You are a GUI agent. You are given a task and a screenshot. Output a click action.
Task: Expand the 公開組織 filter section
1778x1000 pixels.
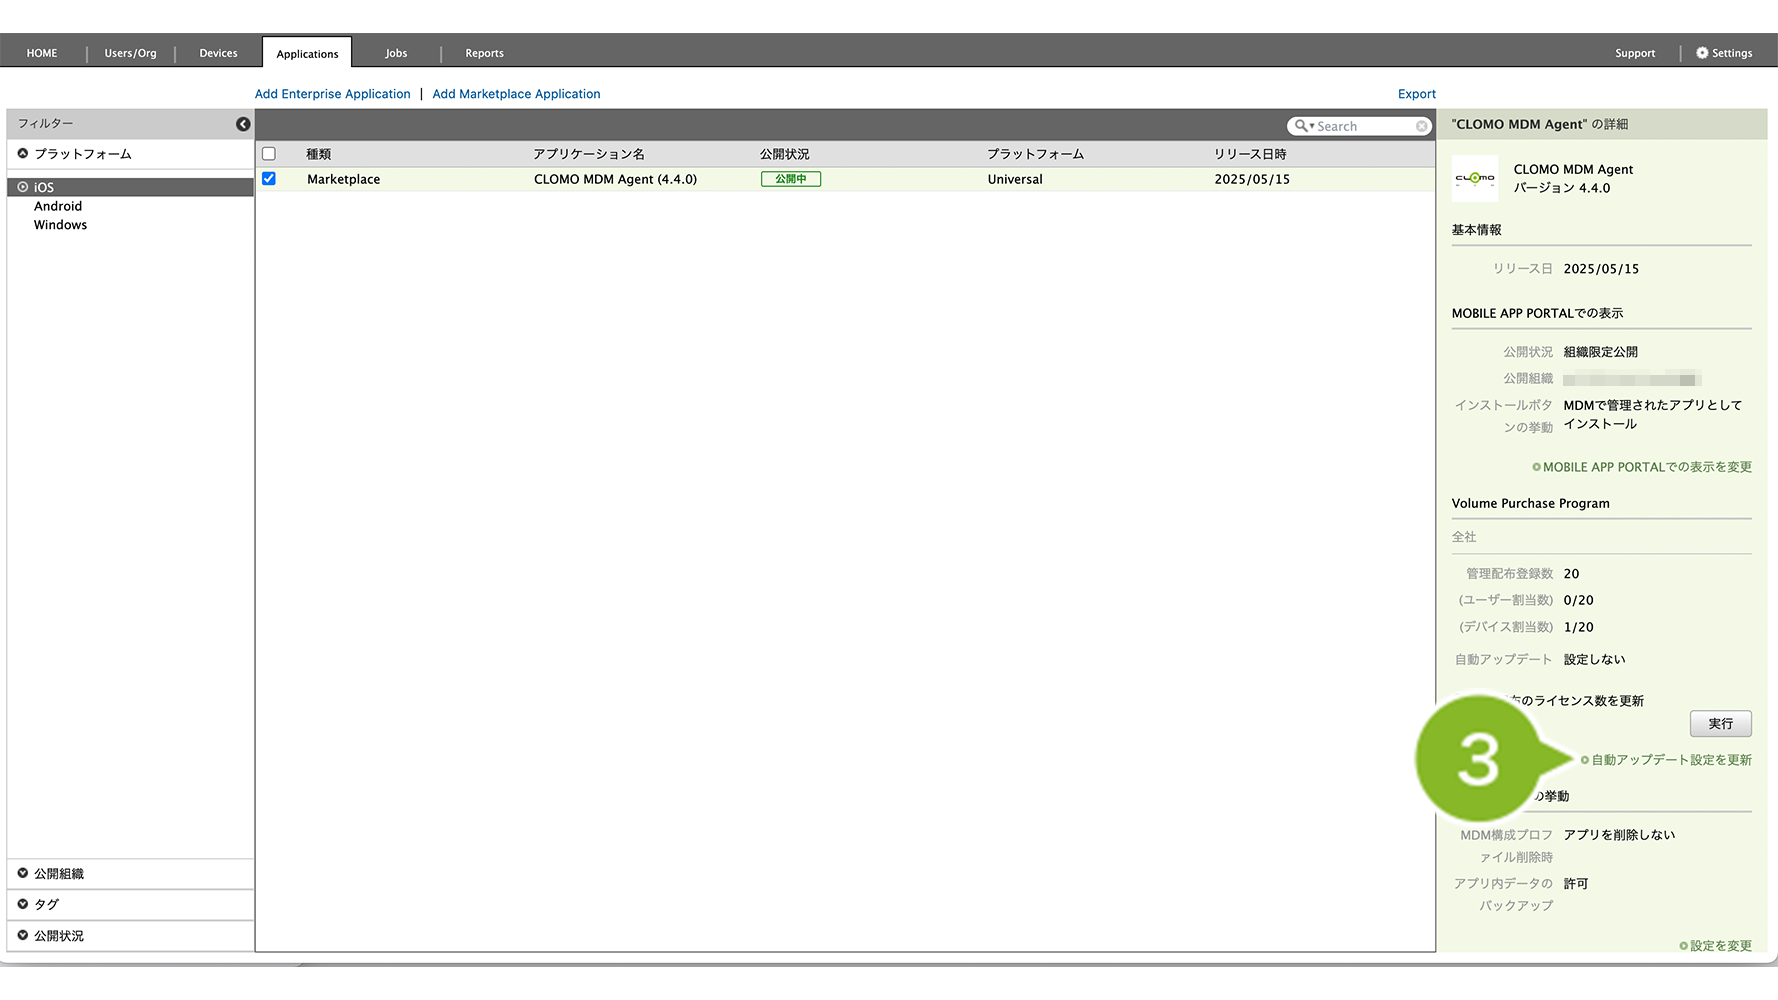click(23, 873)
